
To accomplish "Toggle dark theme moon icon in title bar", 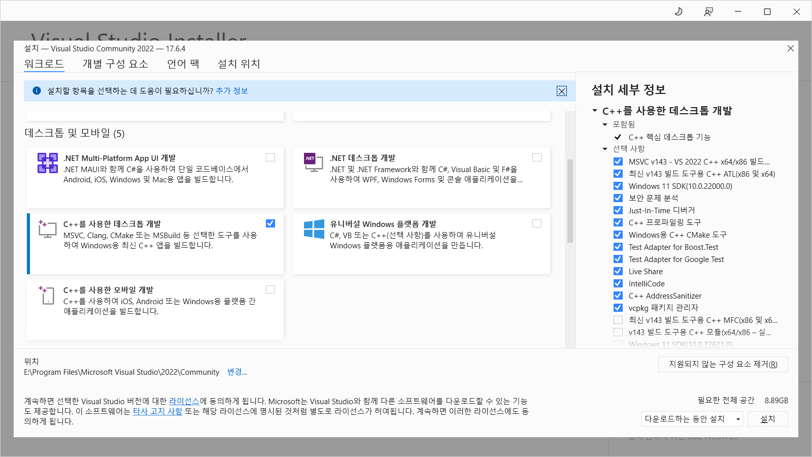I will pyautogui.click(x=678, y=11).
